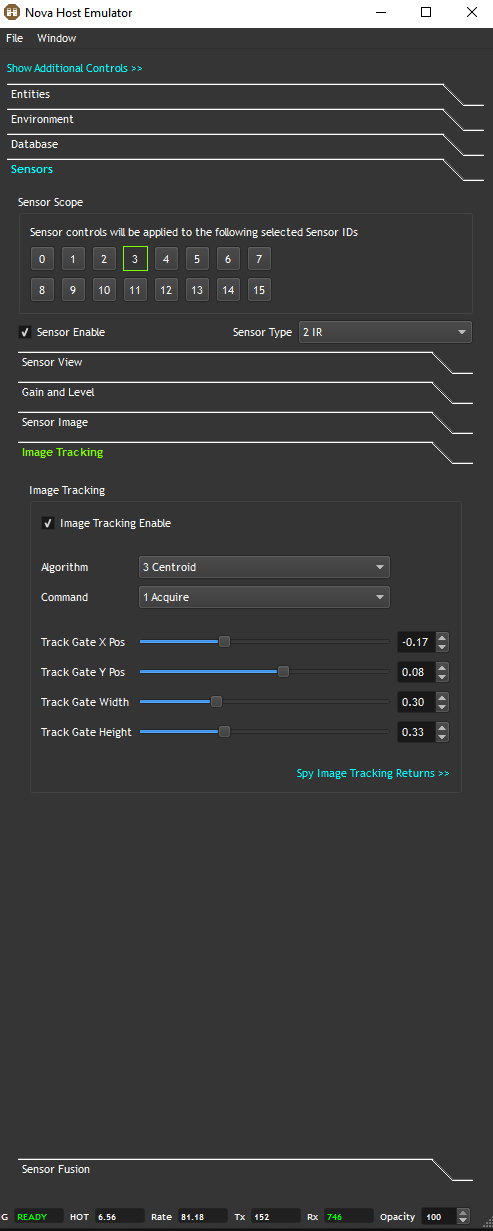
Task: Click Spy Image Tracking Returns link
Action: [x=373, y=773]
